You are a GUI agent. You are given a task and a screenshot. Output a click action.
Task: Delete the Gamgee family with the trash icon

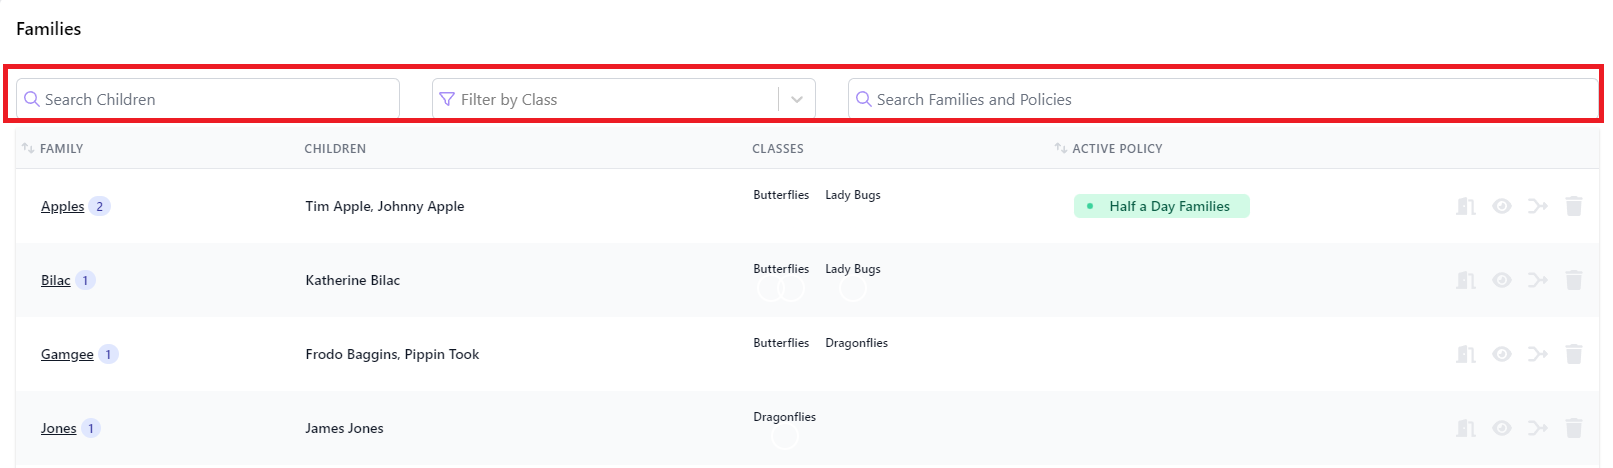pos(1574,354)
